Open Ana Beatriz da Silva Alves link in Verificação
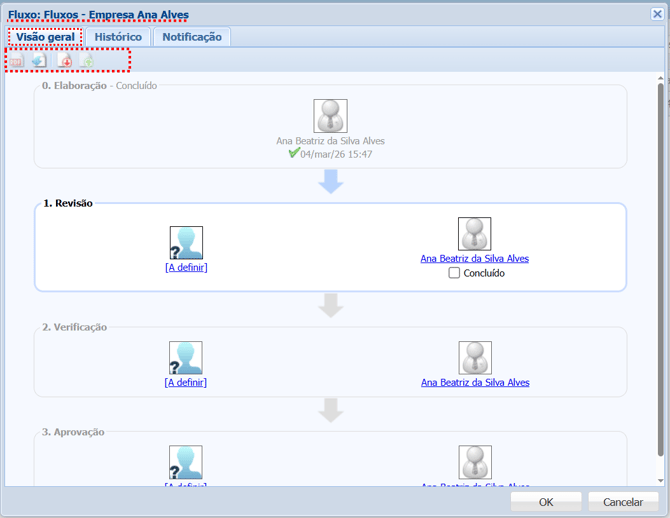This screenshot has width=670, height=518. point(475,383)
